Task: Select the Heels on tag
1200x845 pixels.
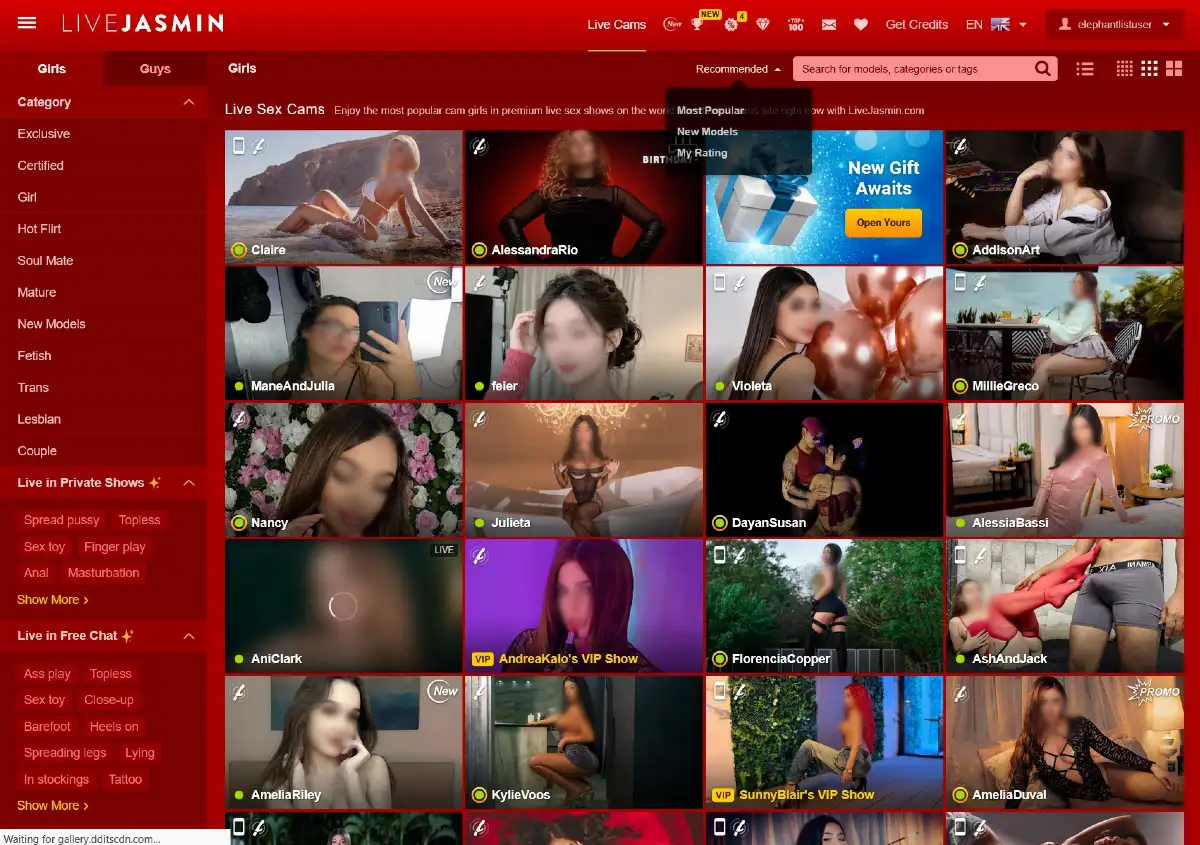Action: pos(114,727)
